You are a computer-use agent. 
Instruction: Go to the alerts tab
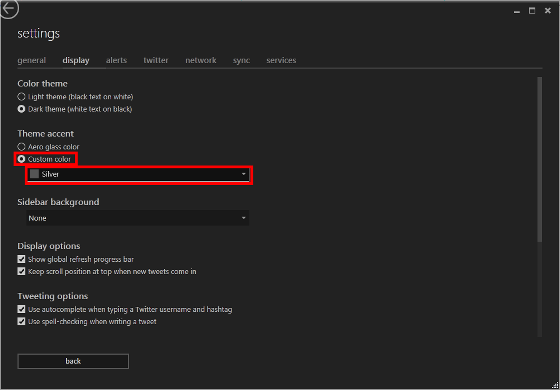coord(116,60)
